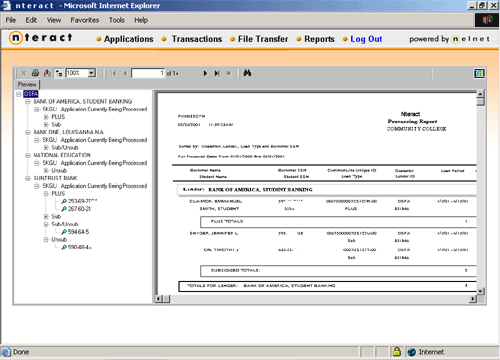The height and width of the screenshot is (360, 500).
Task: Open the File menu
Action: coord(11,20)
